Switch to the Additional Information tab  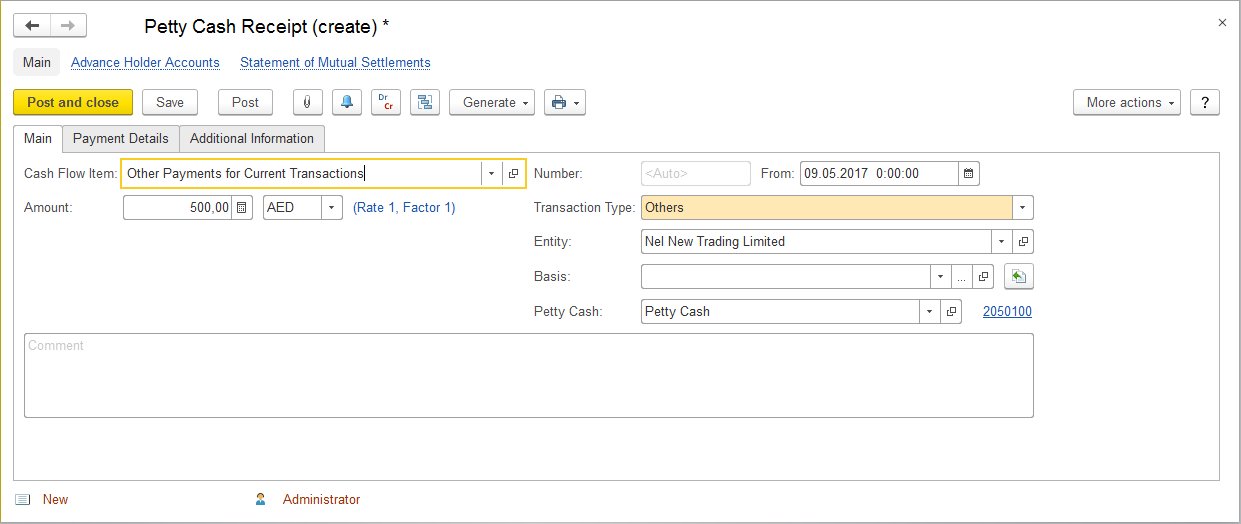252,139
